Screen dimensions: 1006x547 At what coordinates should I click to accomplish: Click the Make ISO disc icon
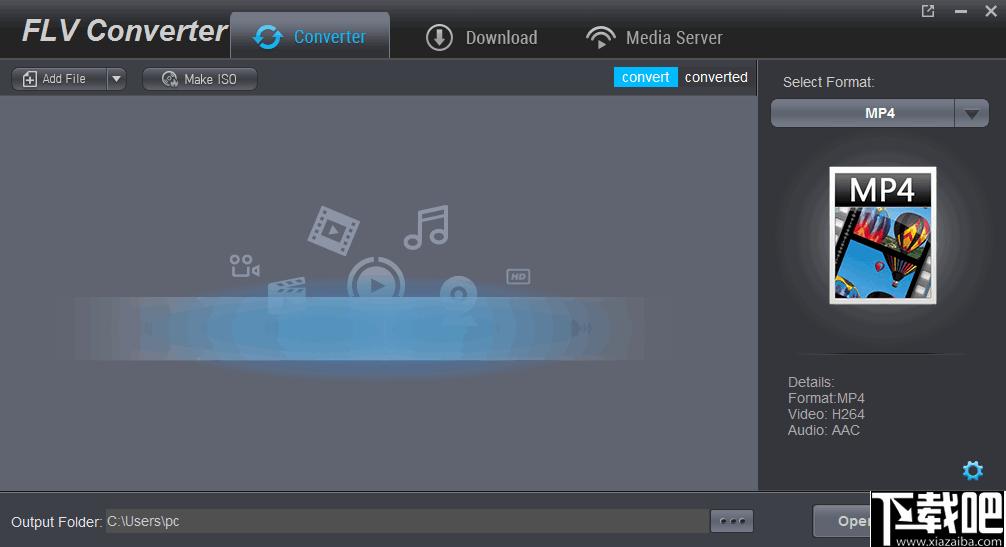[170, 79]
